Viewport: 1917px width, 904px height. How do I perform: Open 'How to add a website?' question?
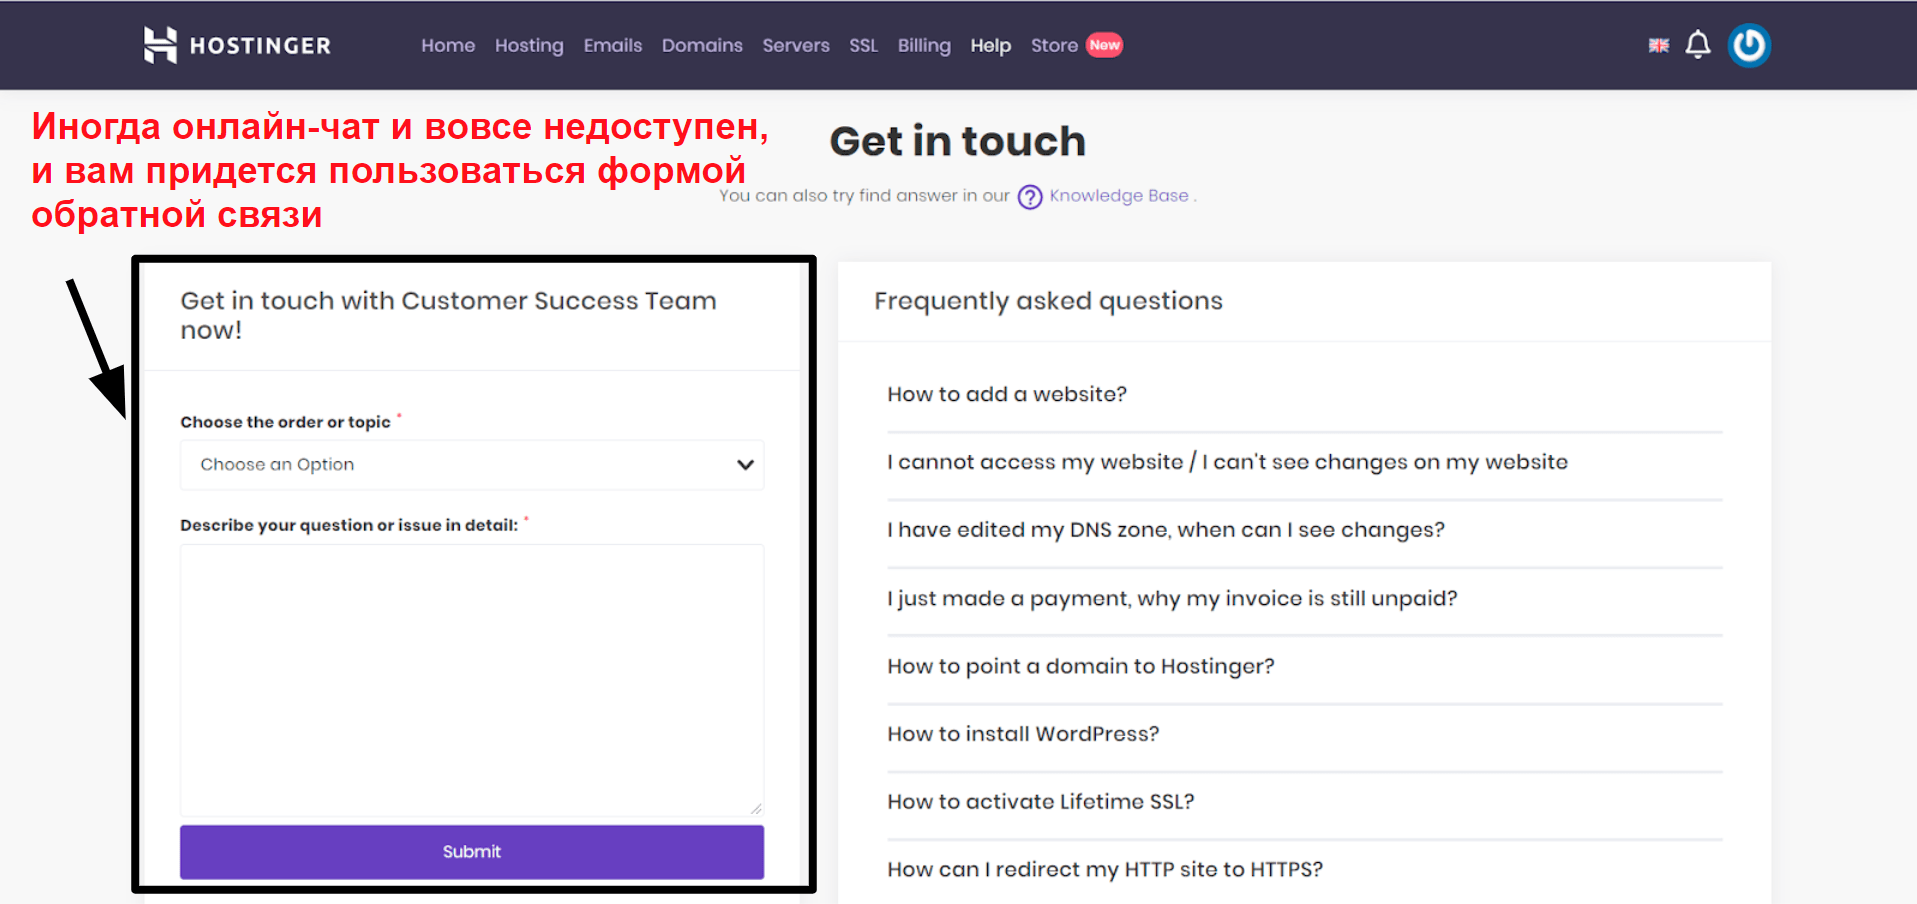tap(1006, 394)
